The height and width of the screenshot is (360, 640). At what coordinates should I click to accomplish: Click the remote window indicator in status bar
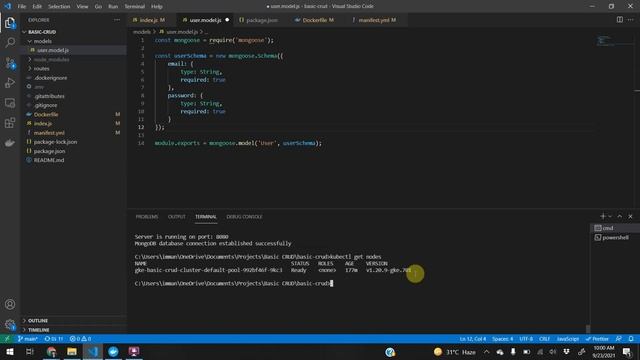tap(7, 339)
